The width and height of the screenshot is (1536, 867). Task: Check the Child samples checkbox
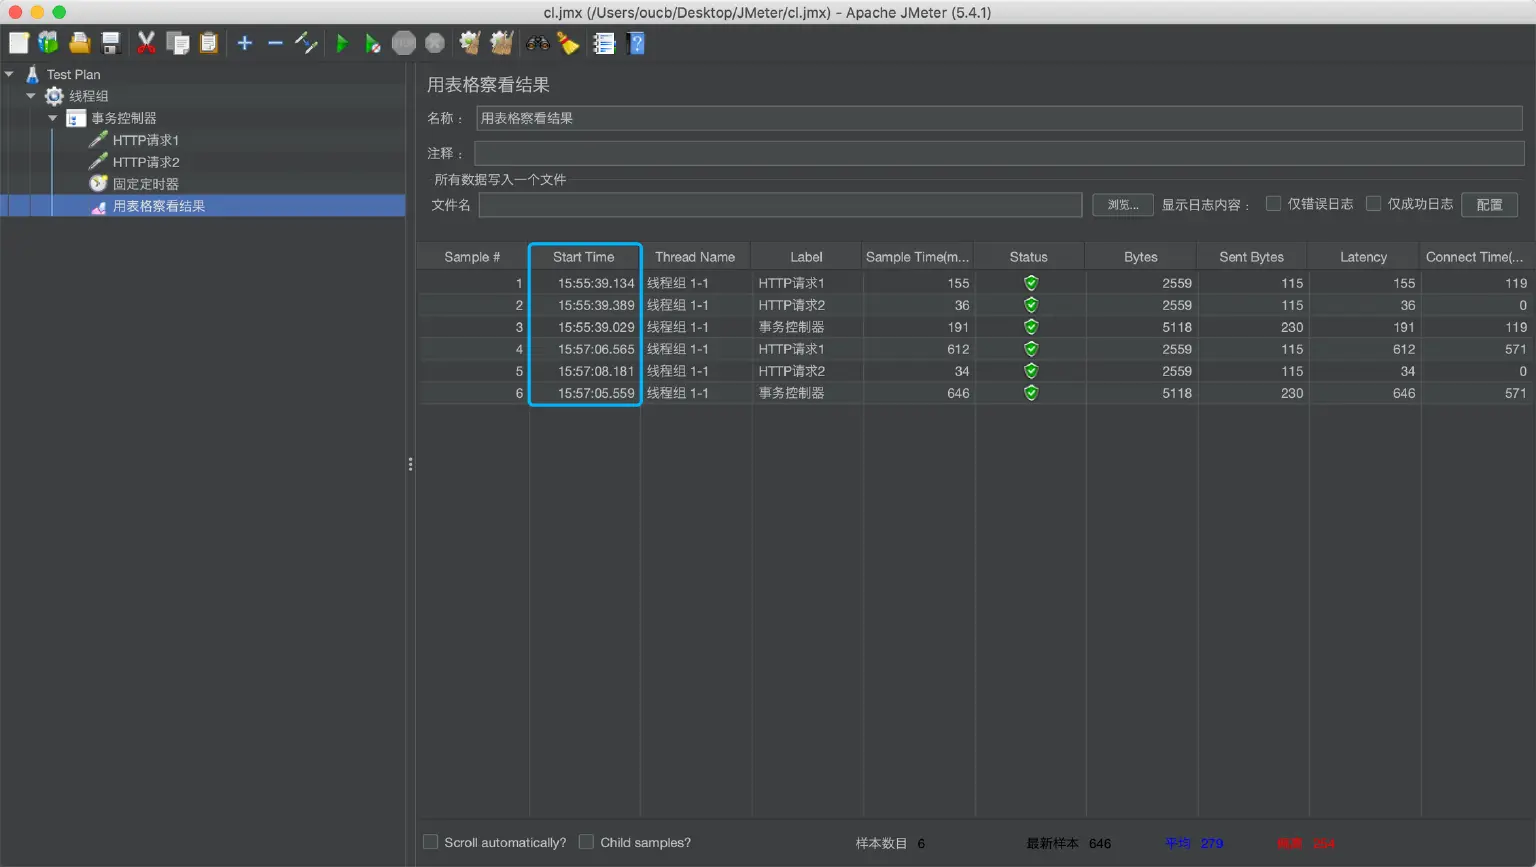coord(587,842)
